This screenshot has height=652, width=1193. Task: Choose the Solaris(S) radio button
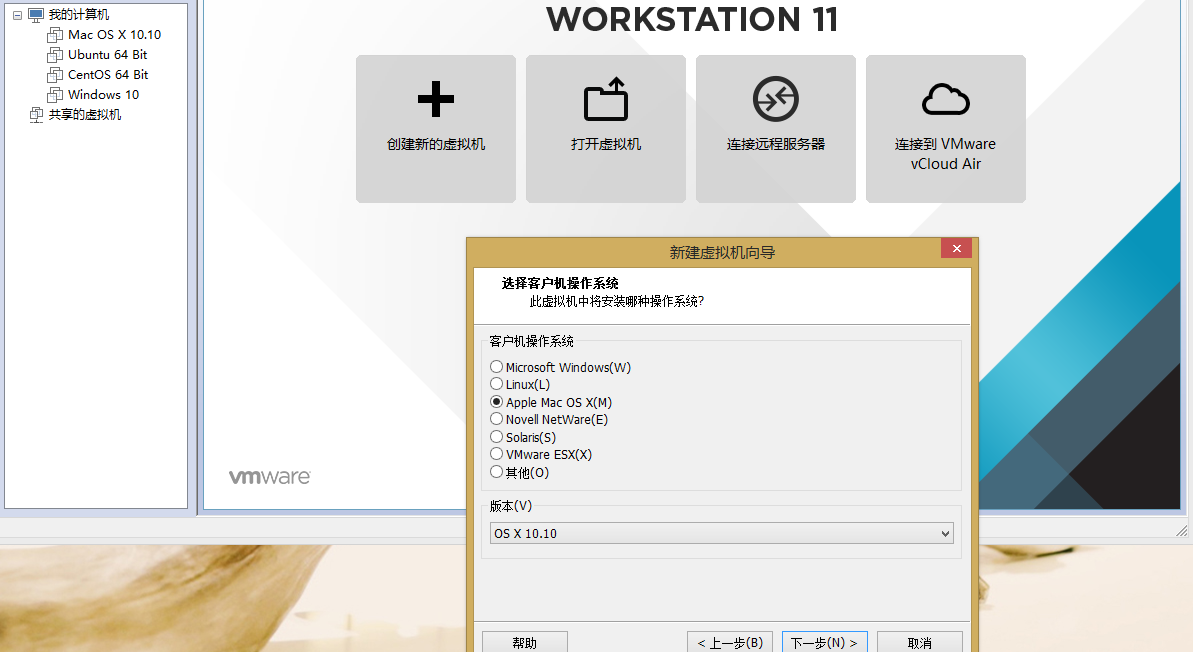point(497,437)
